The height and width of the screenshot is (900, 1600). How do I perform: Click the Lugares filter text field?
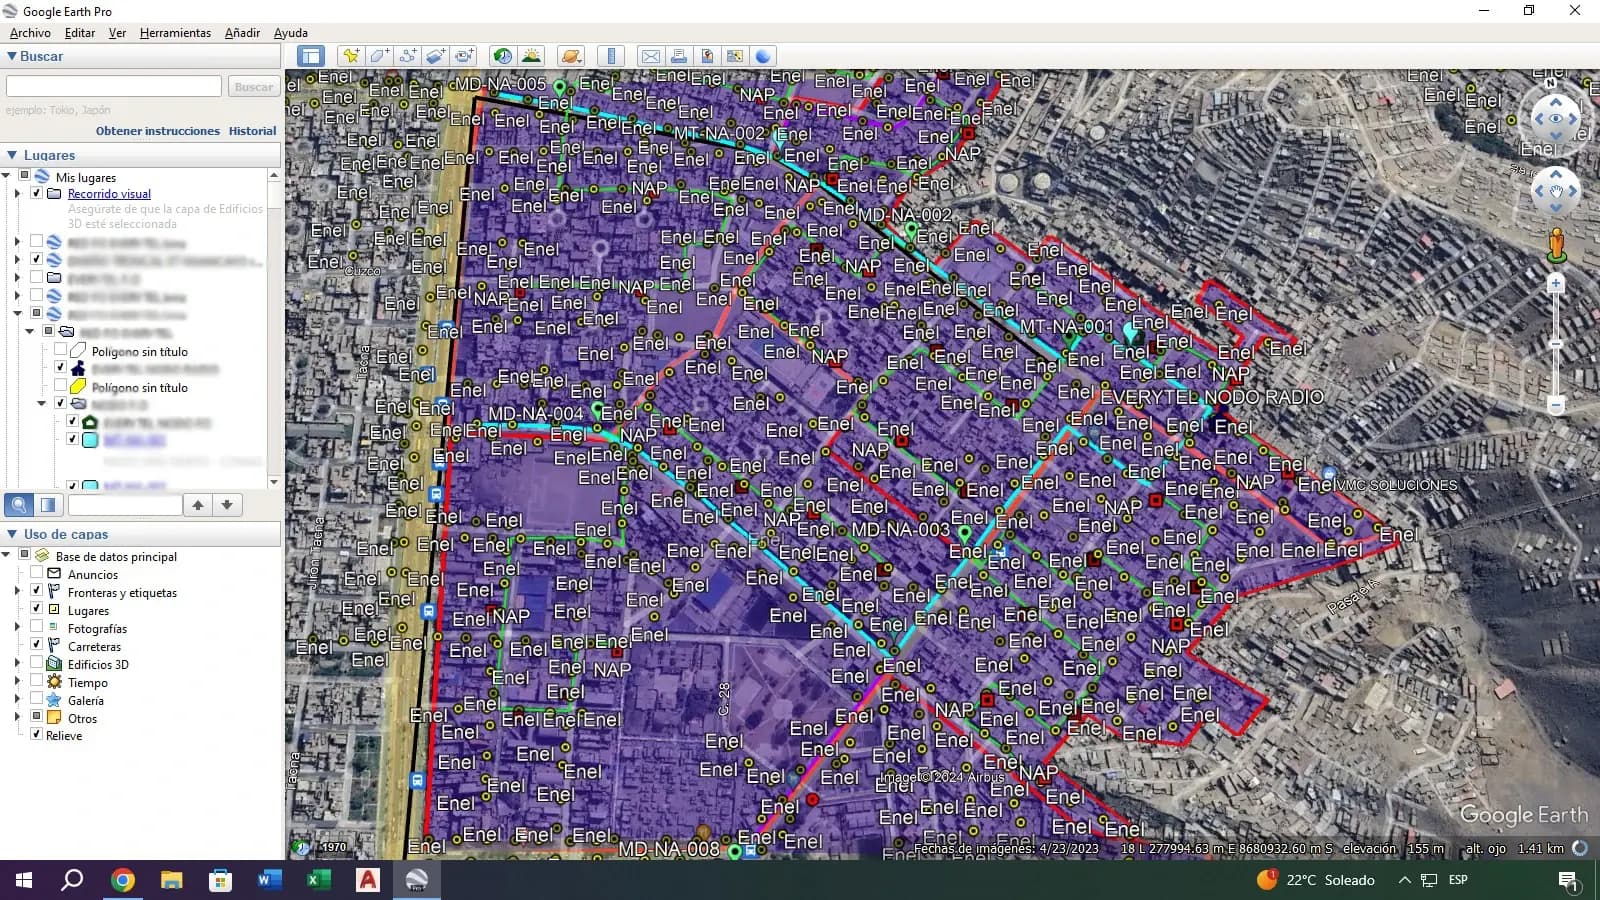coord(124,505)
